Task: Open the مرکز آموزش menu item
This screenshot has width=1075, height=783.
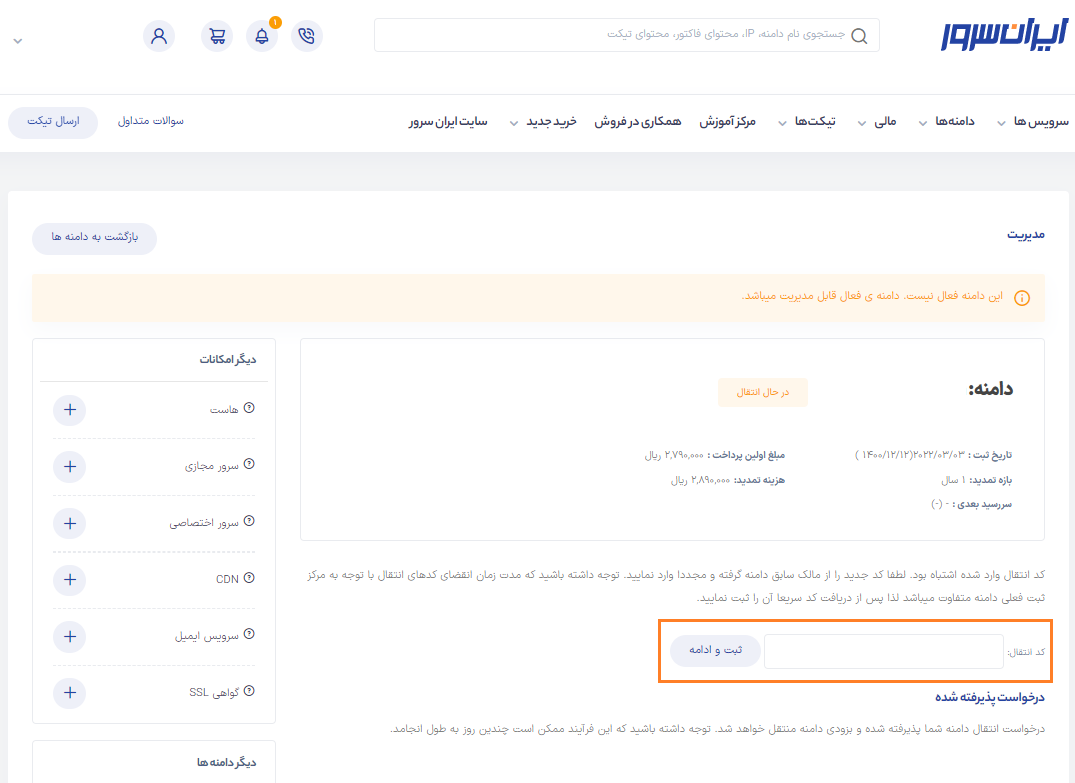Action: point(727,122)
